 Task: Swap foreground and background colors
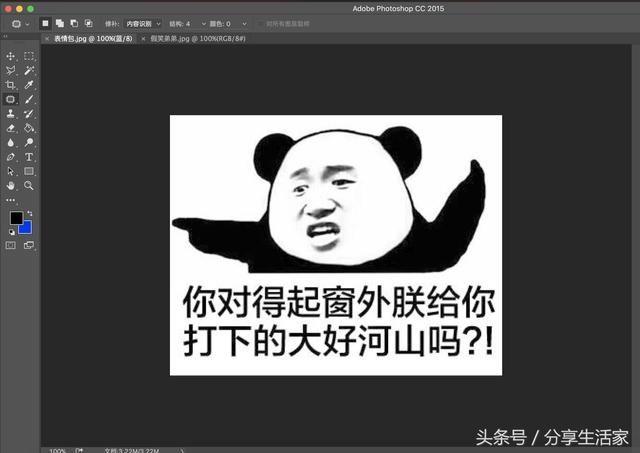point(29,213)
